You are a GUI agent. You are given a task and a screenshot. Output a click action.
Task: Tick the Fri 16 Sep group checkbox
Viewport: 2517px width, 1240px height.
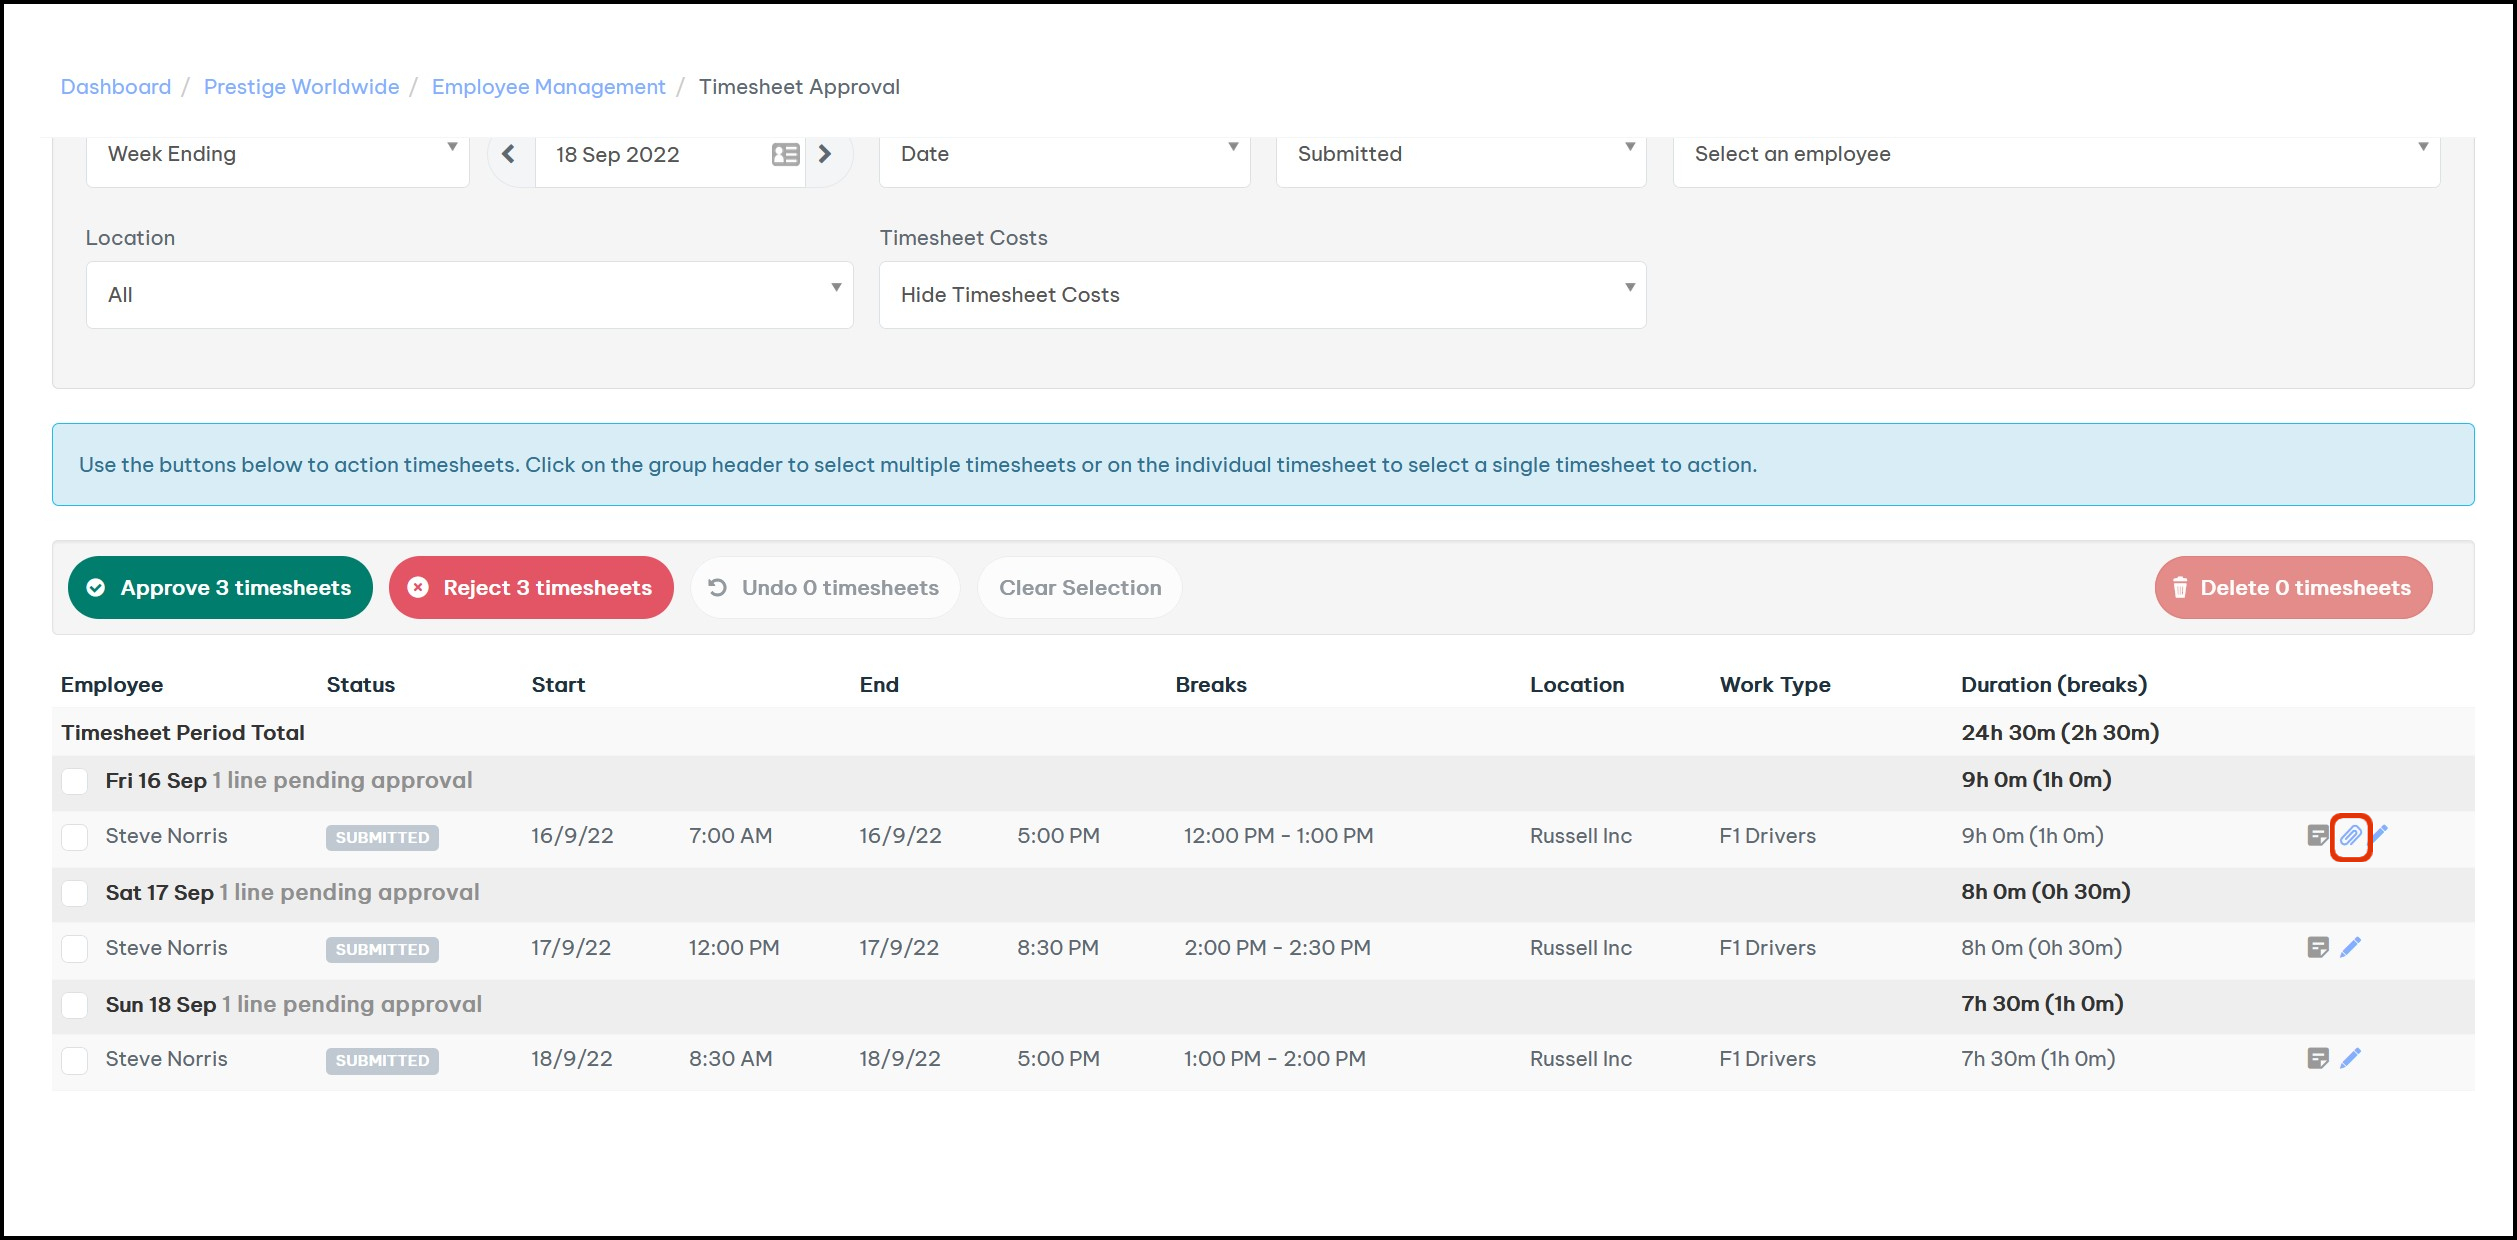pos(75,781)
